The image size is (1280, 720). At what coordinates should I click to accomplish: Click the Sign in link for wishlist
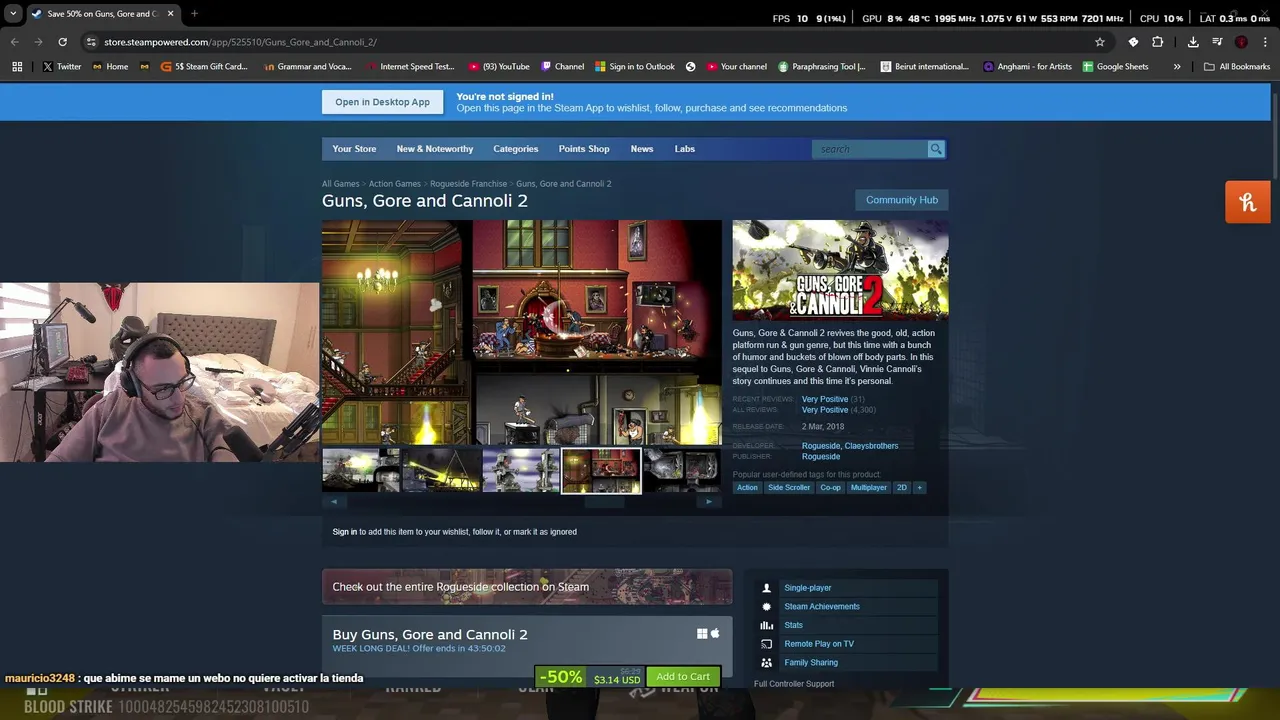[x=345, y=532]
